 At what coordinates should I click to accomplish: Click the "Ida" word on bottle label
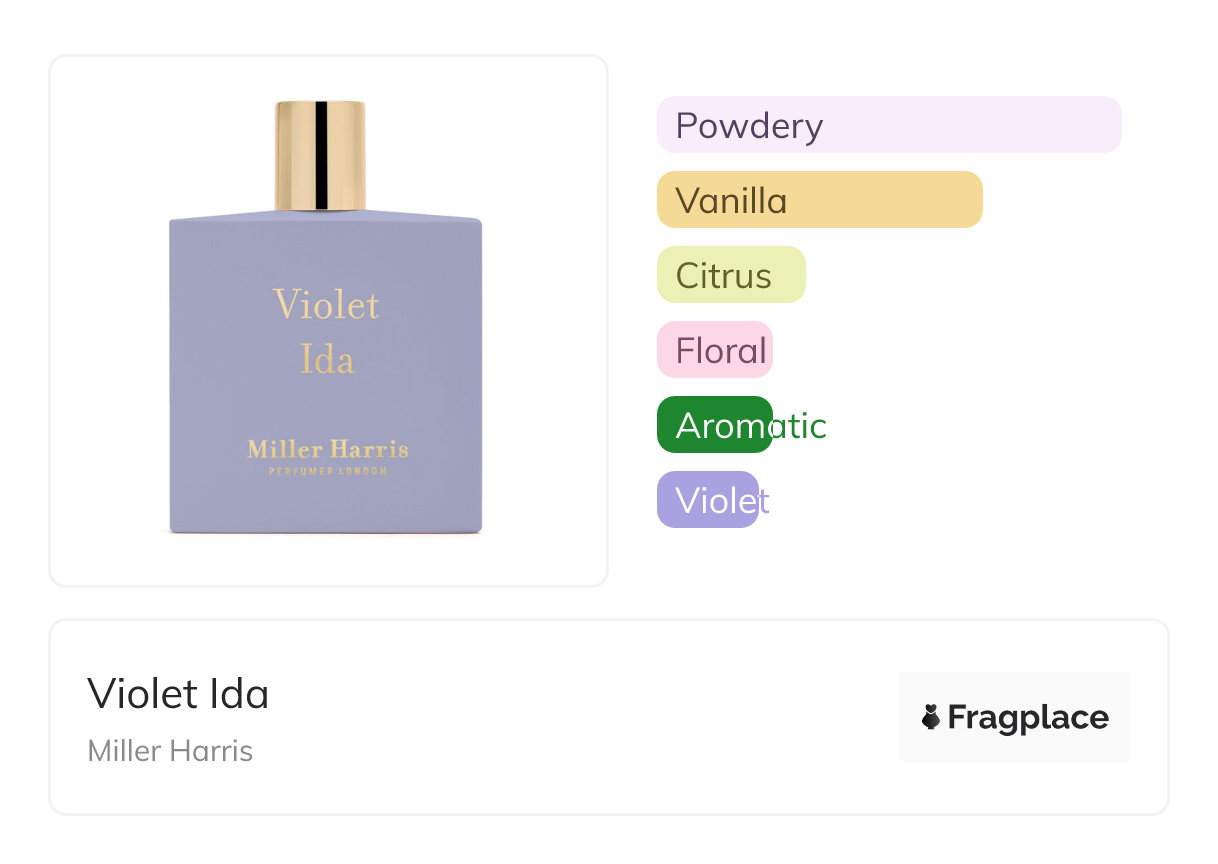(327, 359)
